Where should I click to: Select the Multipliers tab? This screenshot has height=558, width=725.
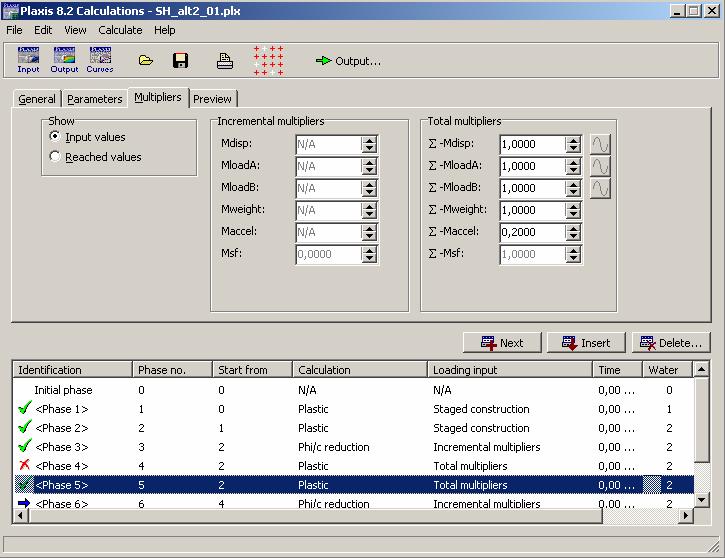click(158, 97)
